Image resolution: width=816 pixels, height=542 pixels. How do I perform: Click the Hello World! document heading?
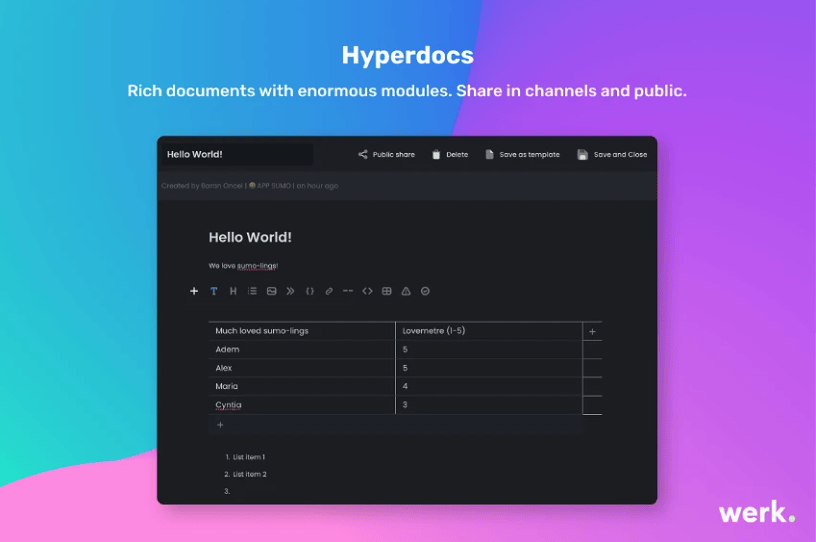[250, 237]
